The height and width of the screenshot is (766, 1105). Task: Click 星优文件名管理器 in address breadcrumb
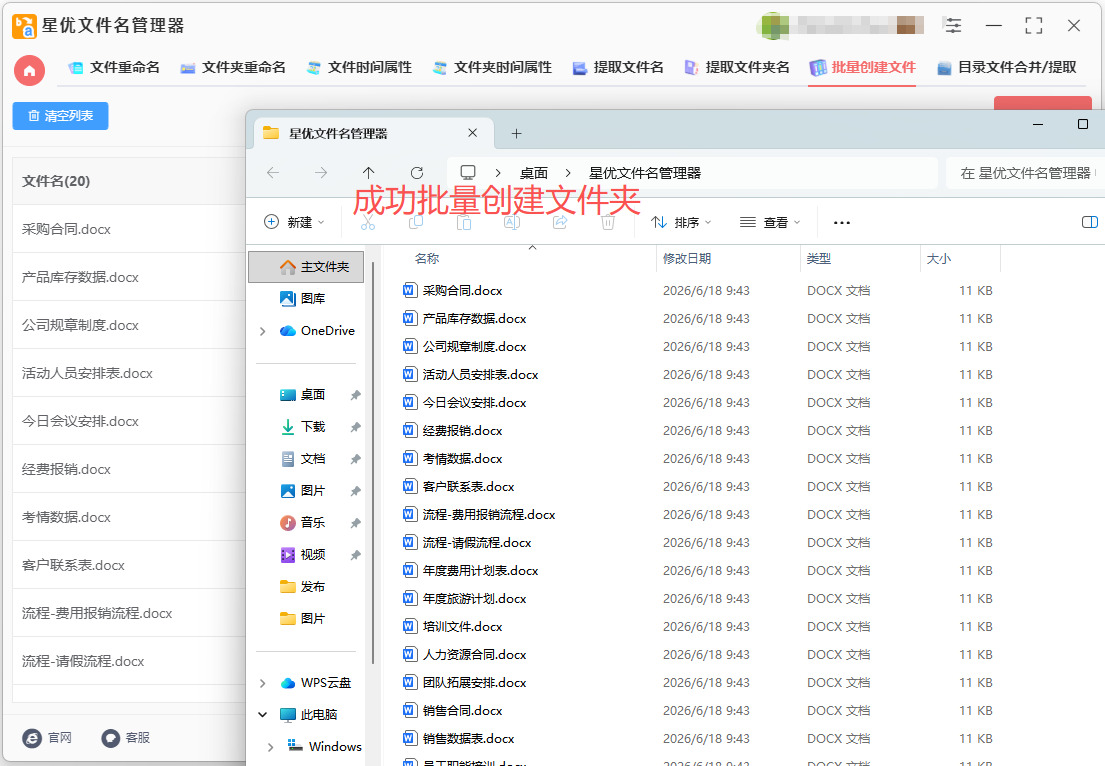645,173
